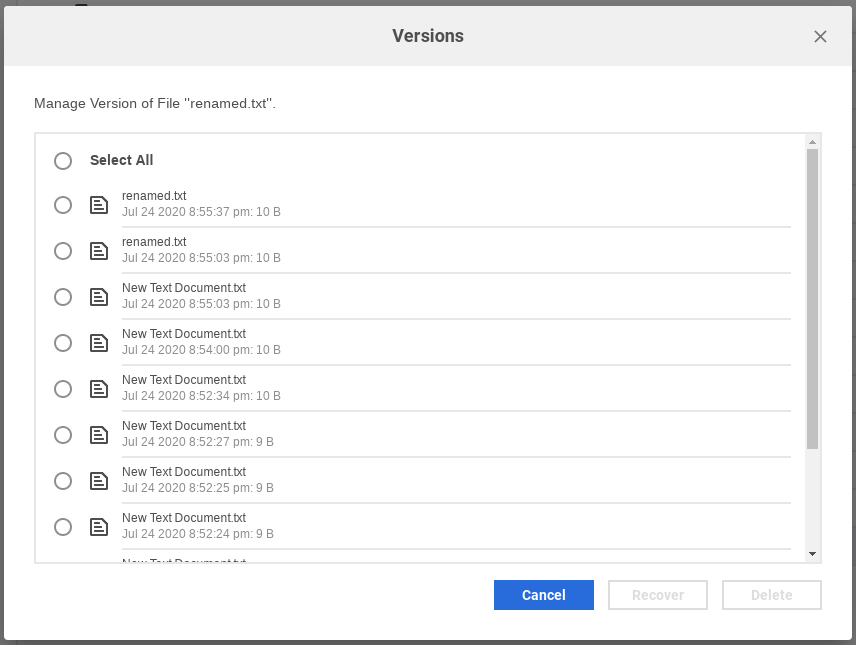Select the renamed.txt 8:55:03 version
Screen dimensions: 856x645
(x=63, y=250)
